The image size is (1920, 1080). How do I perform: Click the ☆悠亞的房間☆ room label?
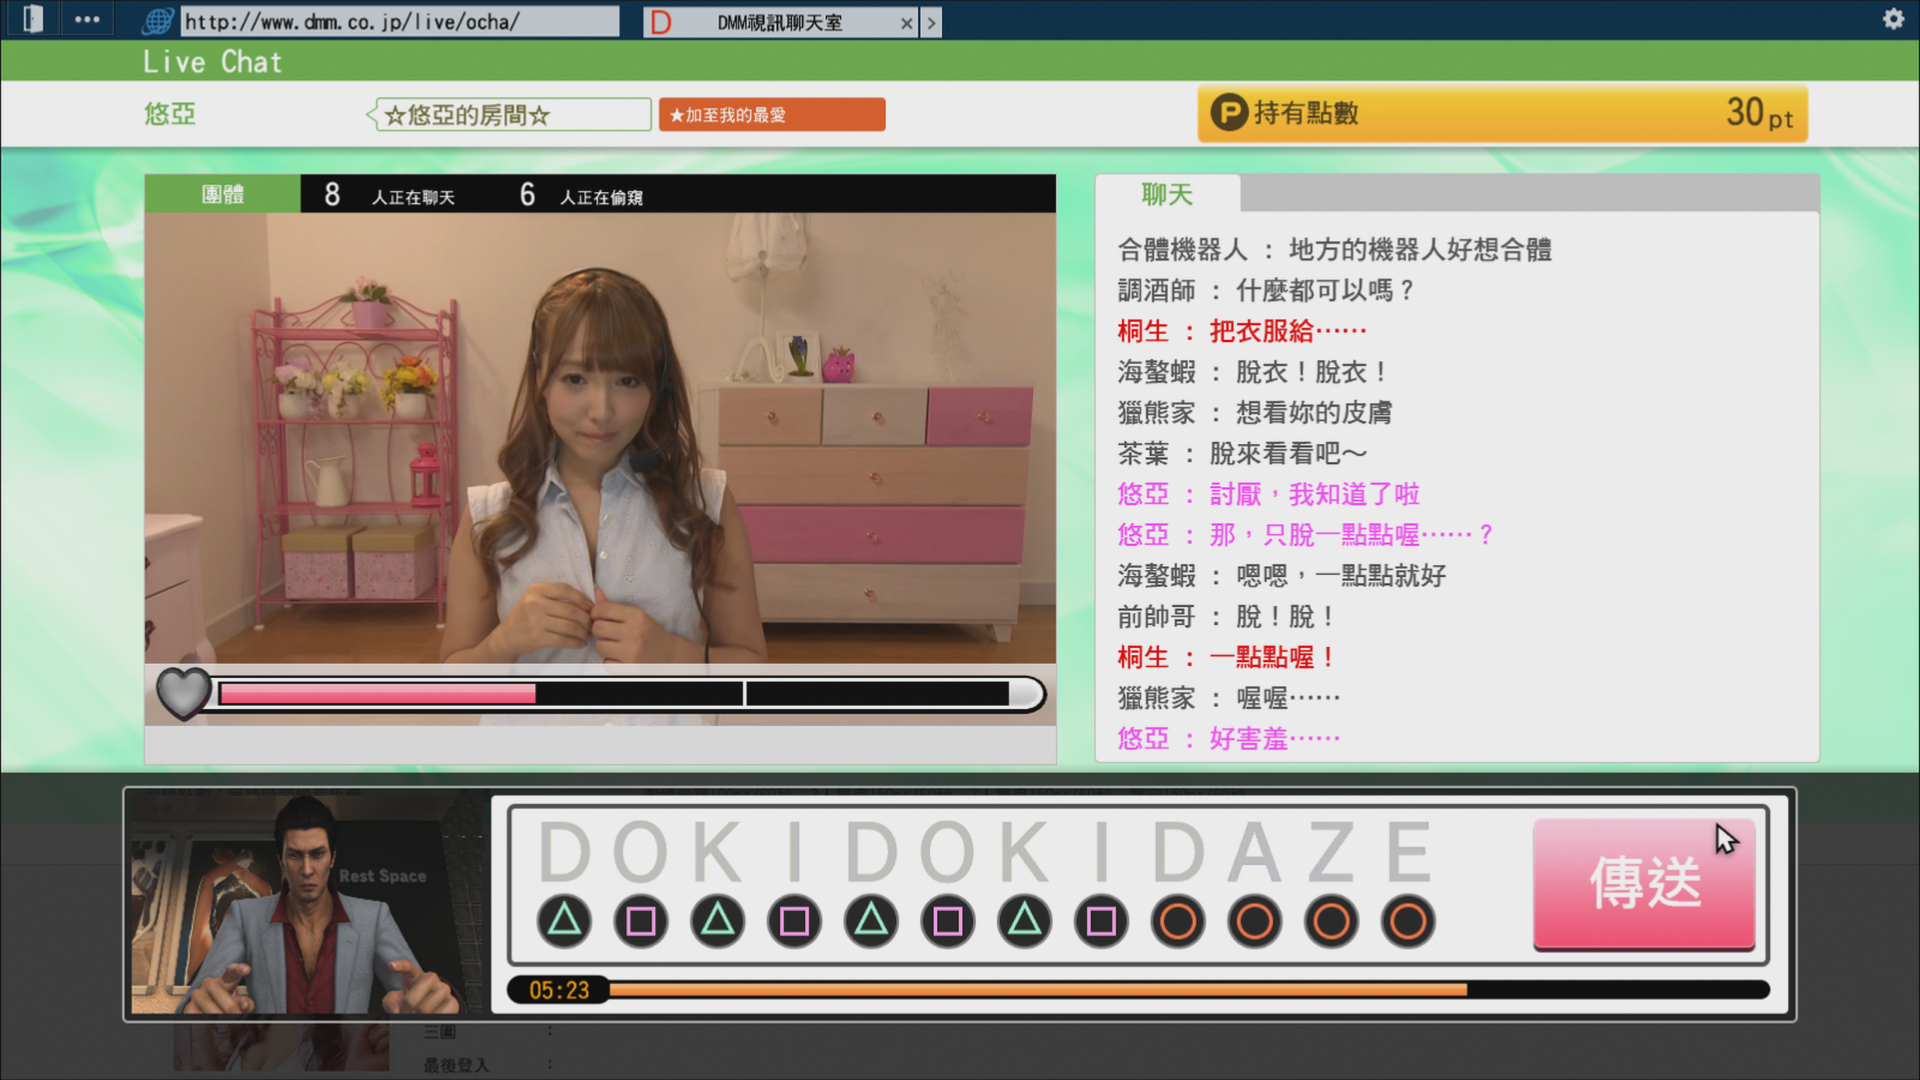(x=510, y=115)
